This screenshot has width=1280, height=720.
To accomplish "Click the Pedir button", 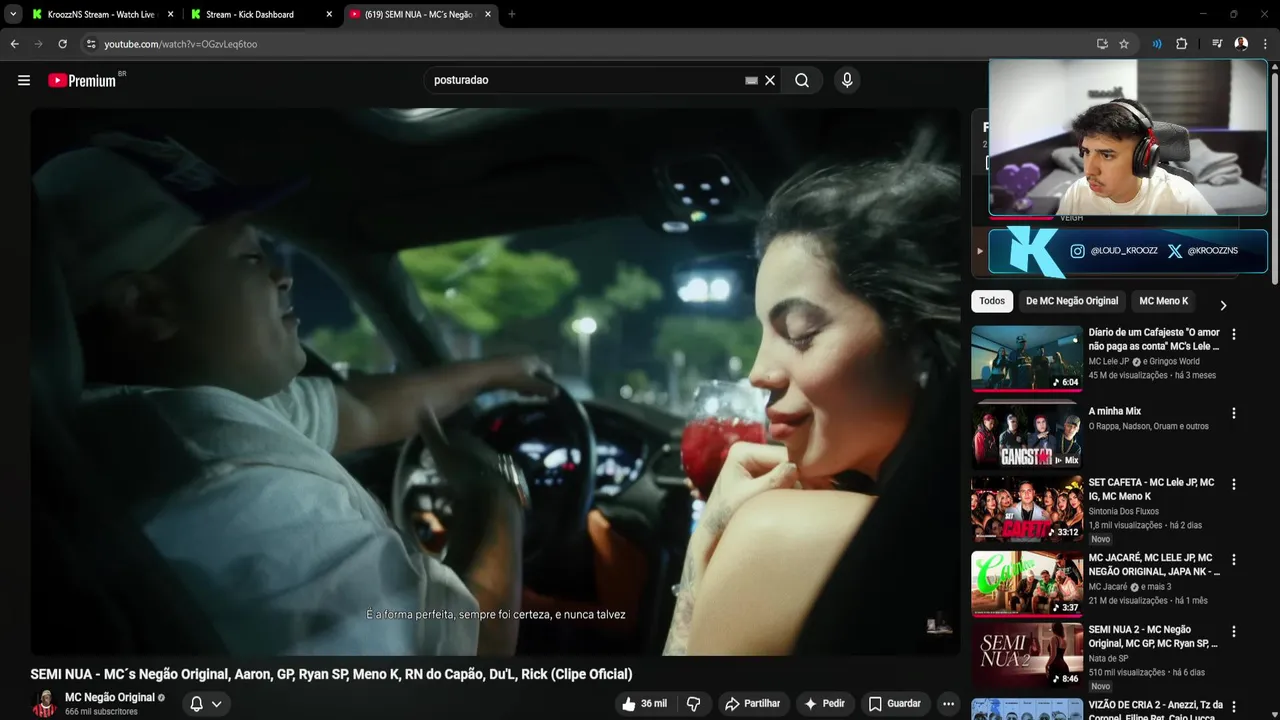I will click(825, 704).
